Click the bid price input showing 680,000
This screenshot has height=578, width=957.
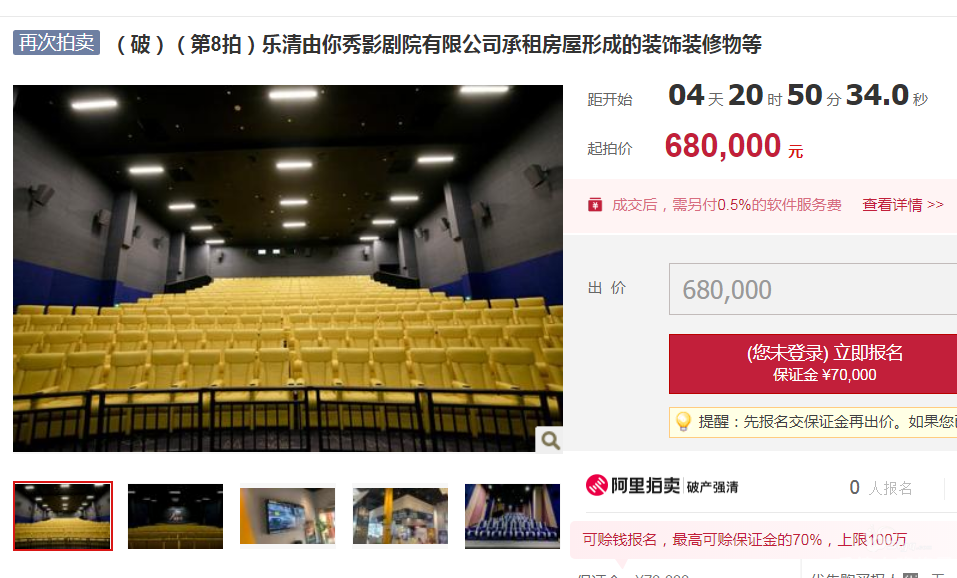click(813, 289)
